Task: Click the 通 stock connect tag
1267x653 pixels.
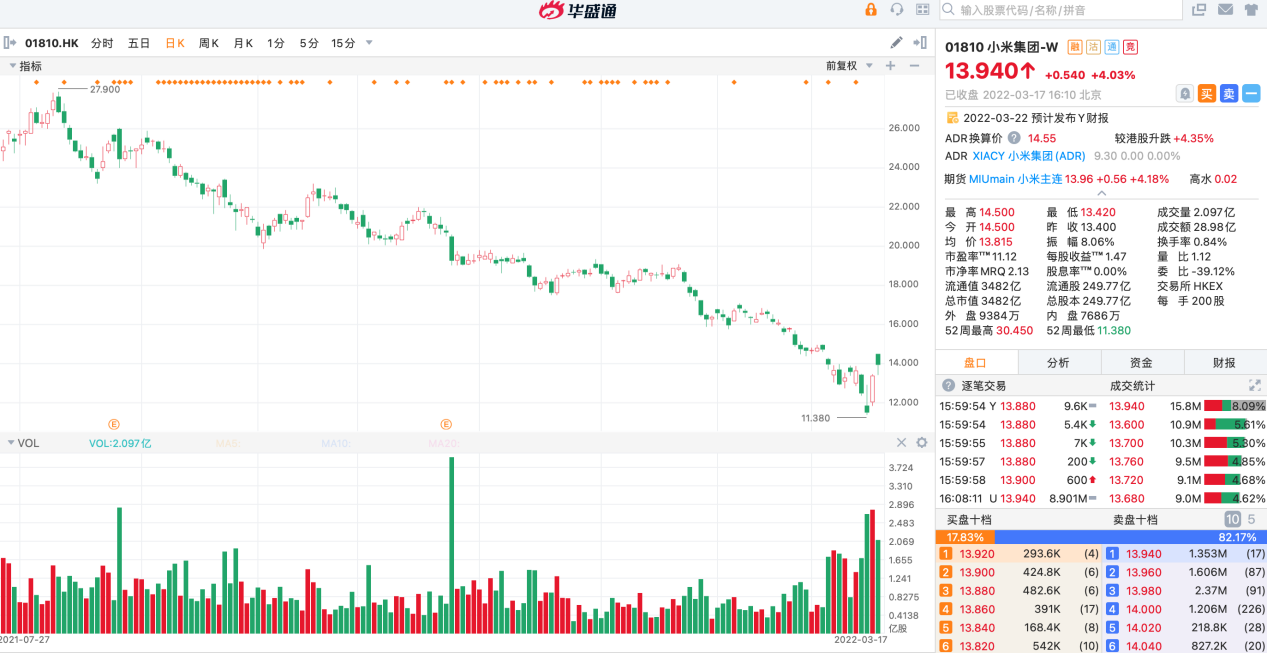Action: tap(1112, 47)
